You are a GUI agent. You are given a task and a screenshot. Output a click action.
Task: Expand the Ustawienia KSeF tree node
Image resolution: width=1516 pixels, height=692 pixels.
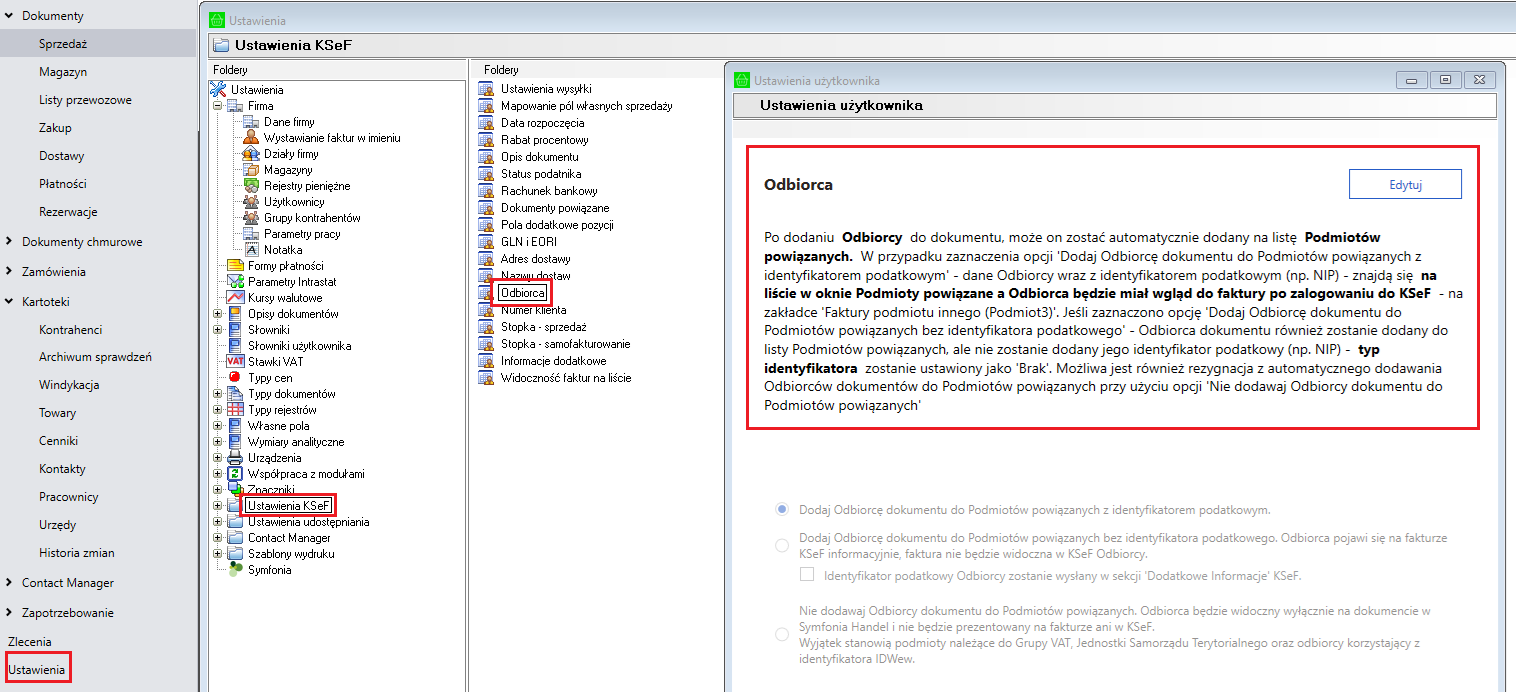coord(217,506)
